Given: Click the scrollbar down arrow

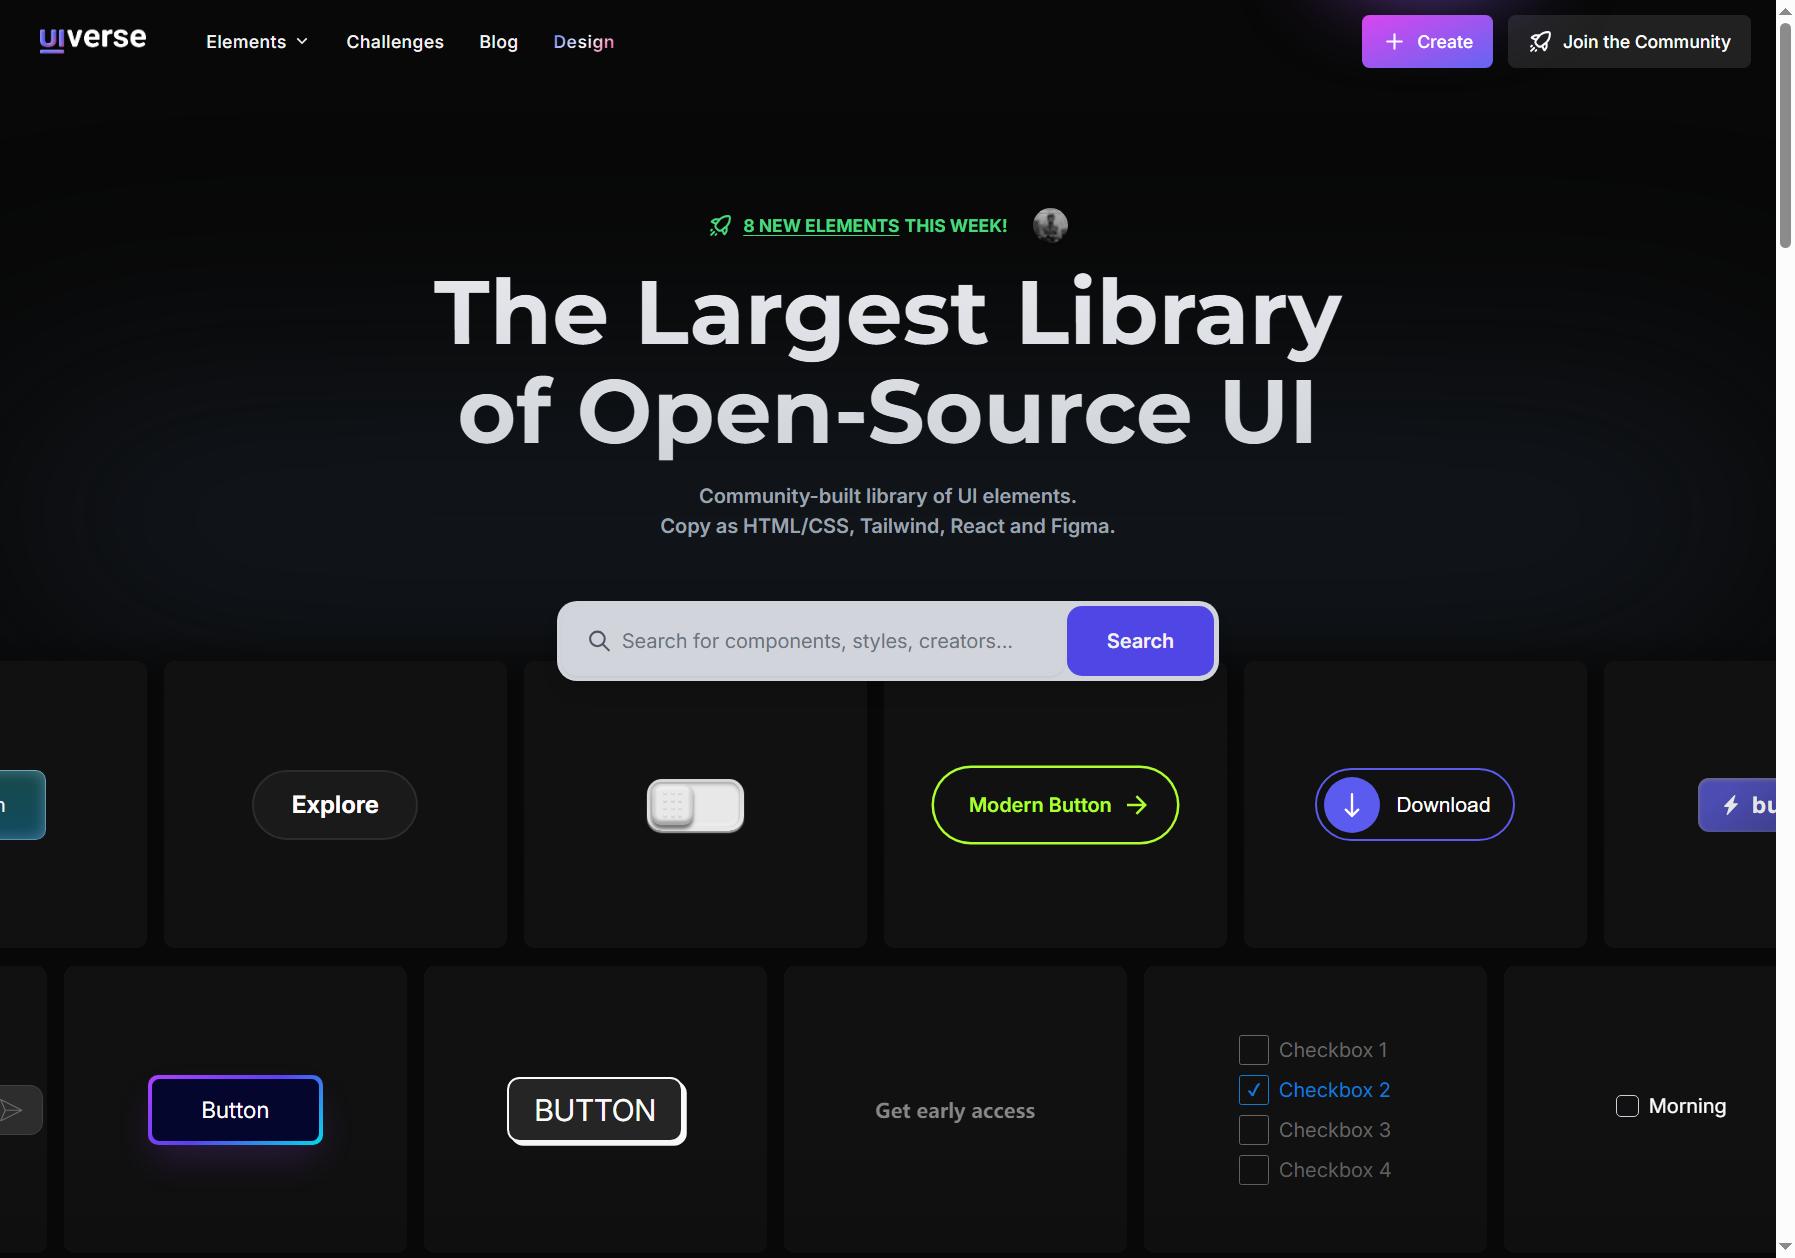Looking at the screenshot, I should [x=1785, y=1247].
